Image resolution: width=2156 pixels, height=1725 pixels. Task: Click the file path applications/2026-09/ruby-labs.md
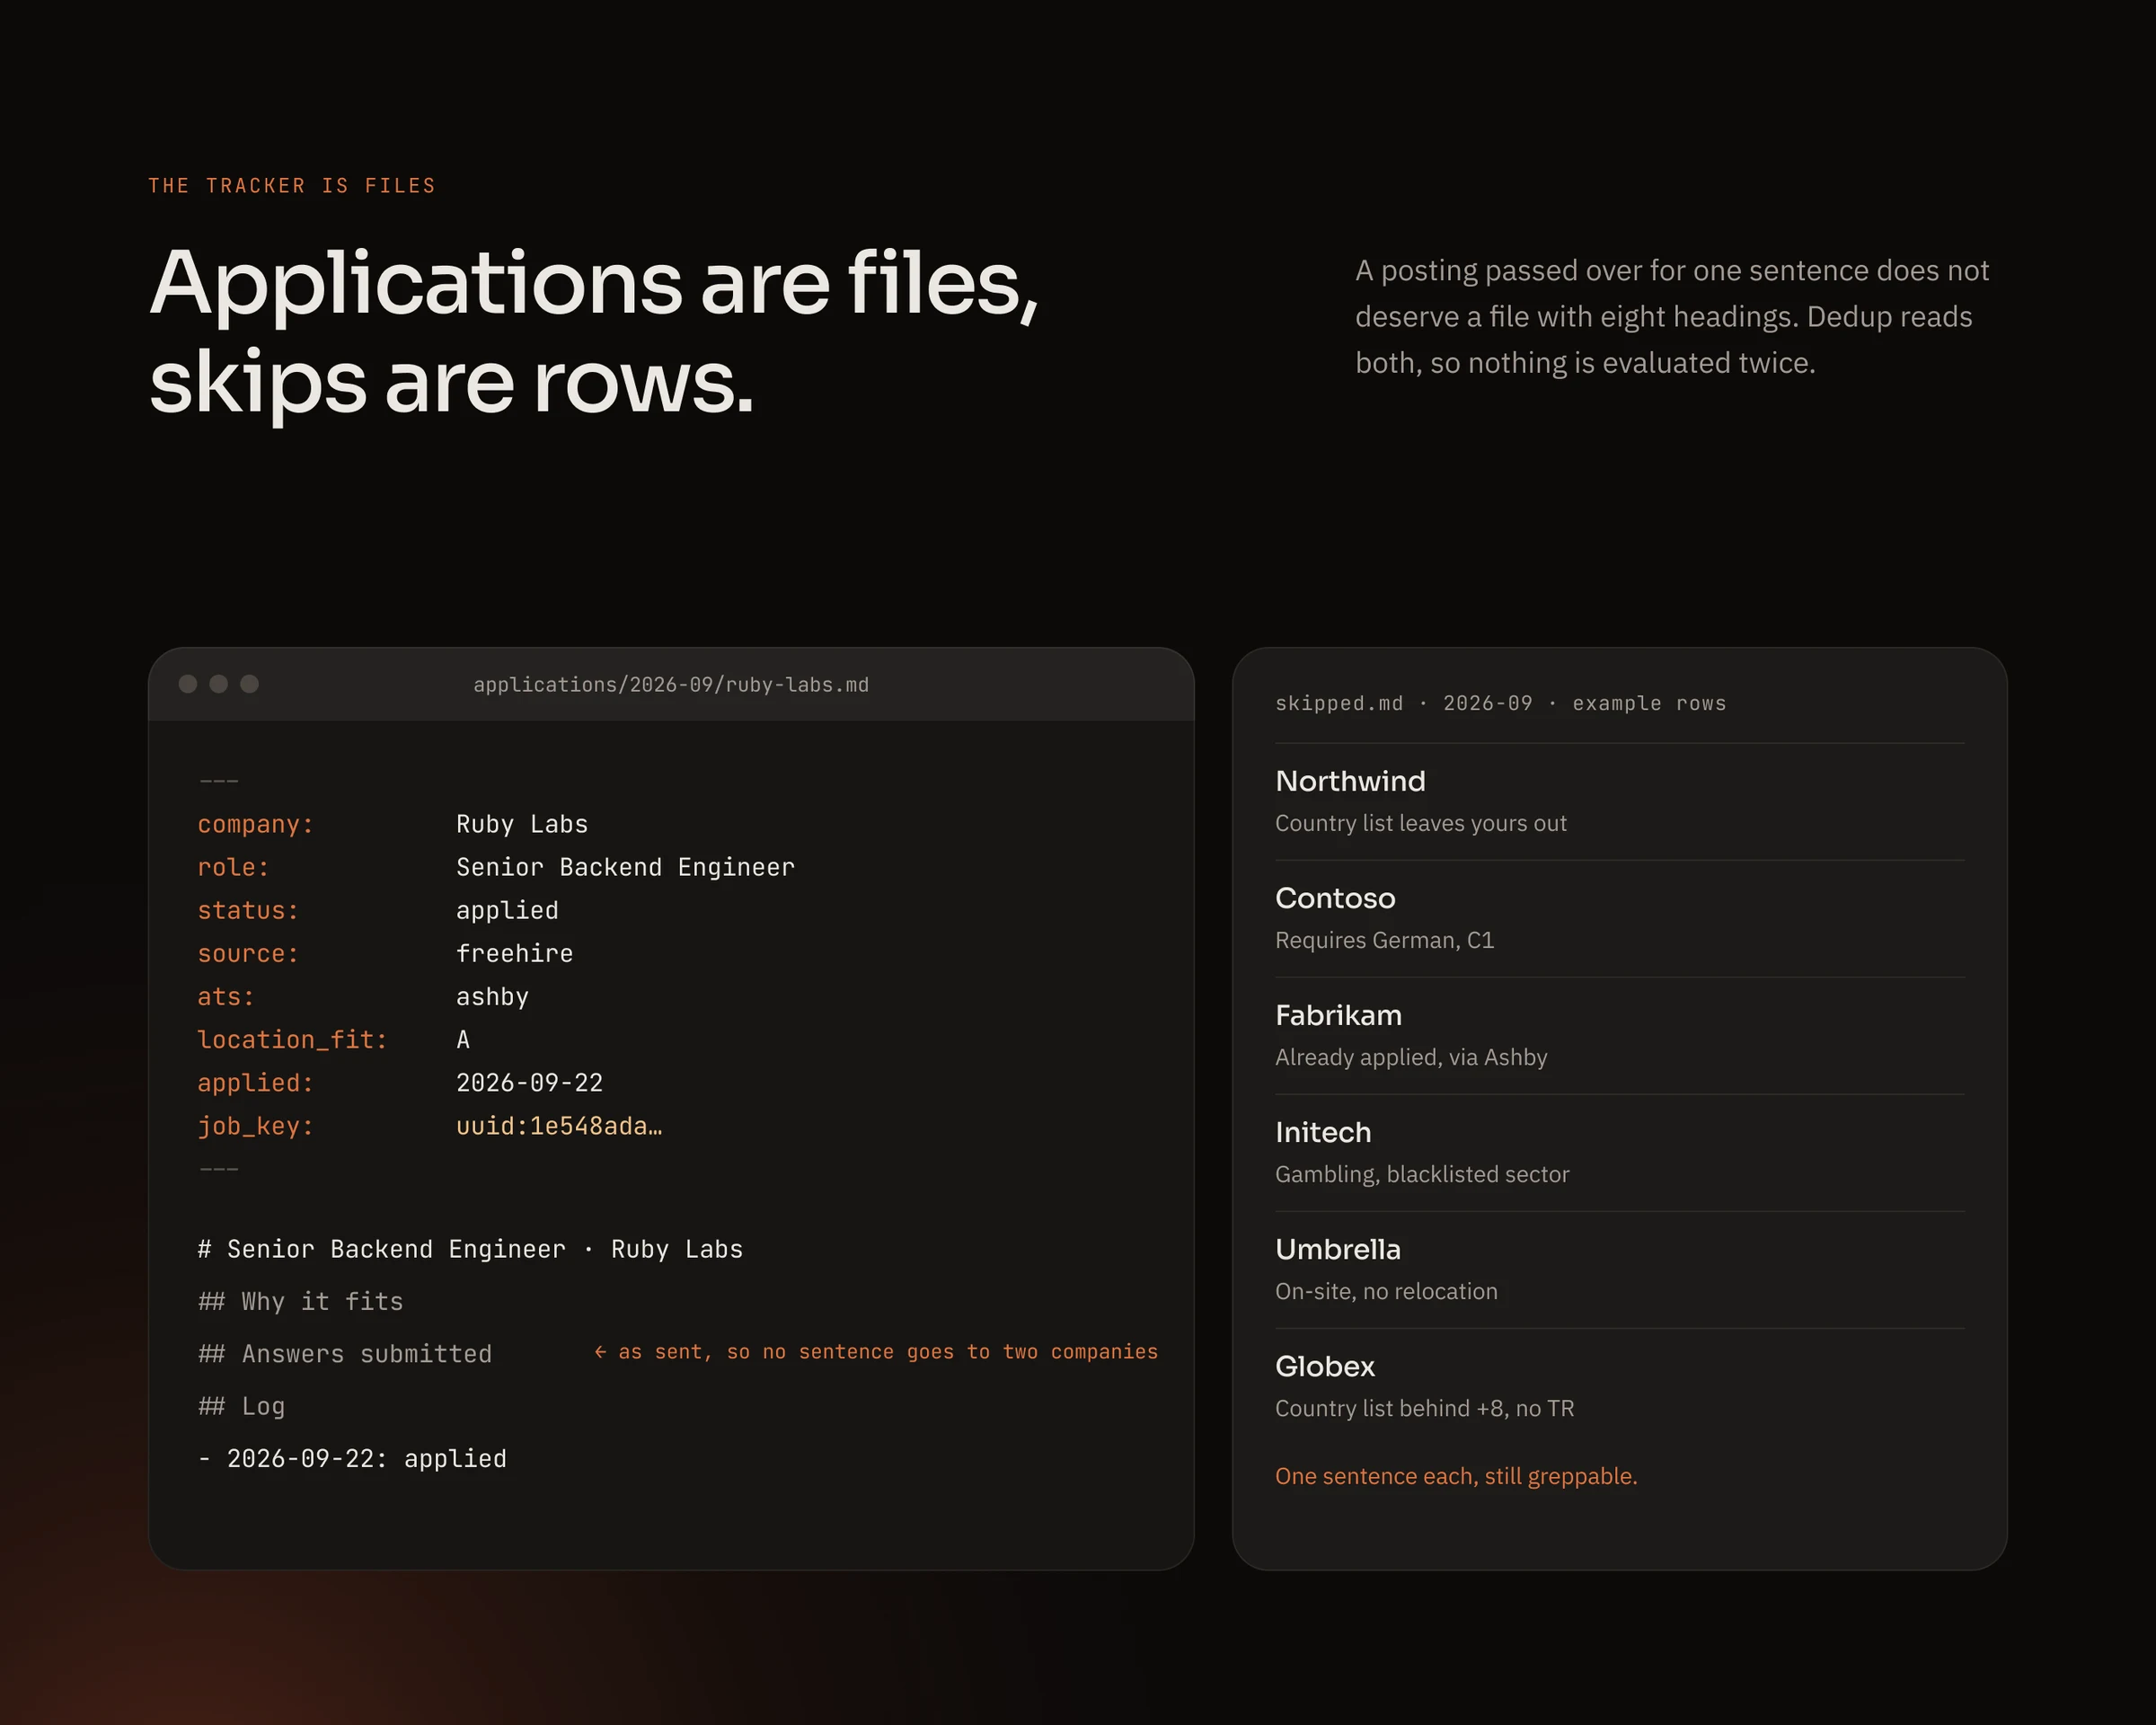(671, 685)
